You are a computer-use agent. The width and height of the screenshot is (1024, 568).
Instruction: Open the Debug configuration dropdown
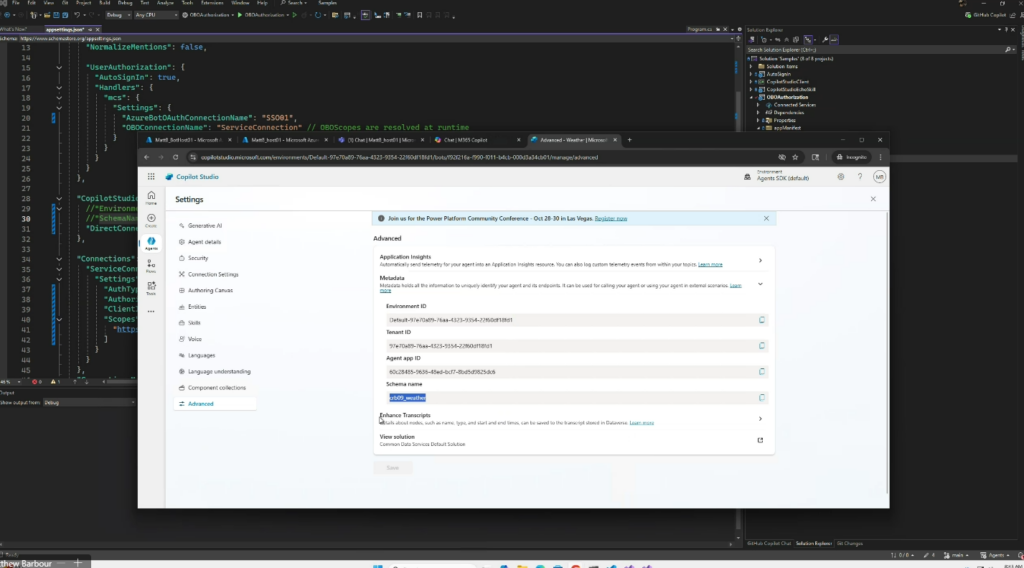click(x=118, y=15)
